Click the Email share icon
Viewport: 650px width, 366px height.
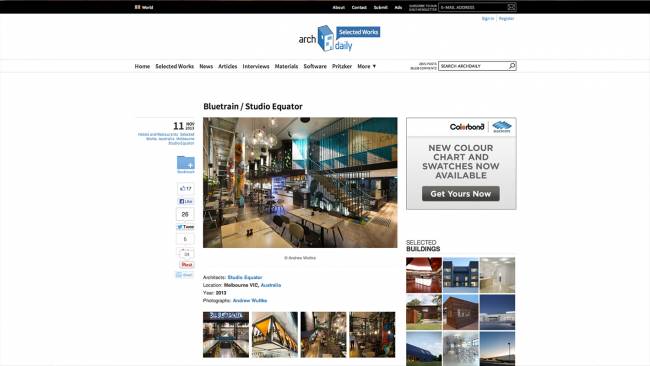[184, 275]
